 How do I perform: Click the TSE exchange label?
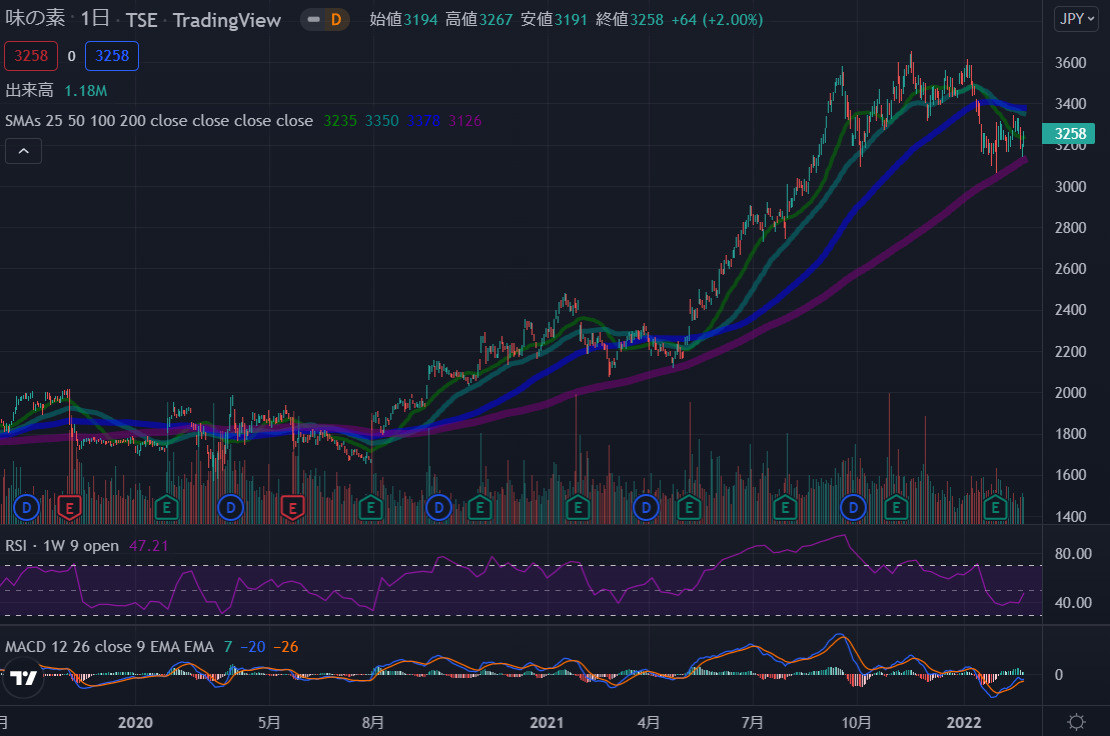(142, 20)
